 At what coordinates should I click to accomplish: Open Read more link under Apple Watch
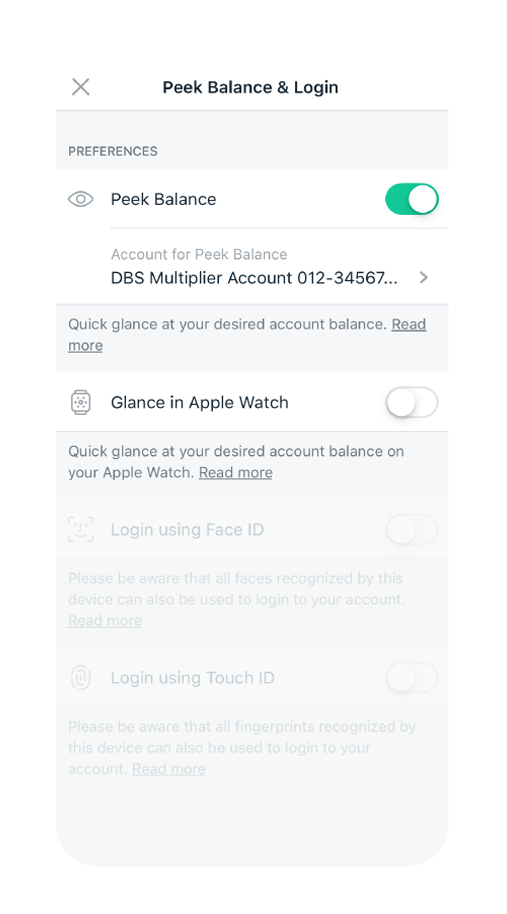(235, 472)
